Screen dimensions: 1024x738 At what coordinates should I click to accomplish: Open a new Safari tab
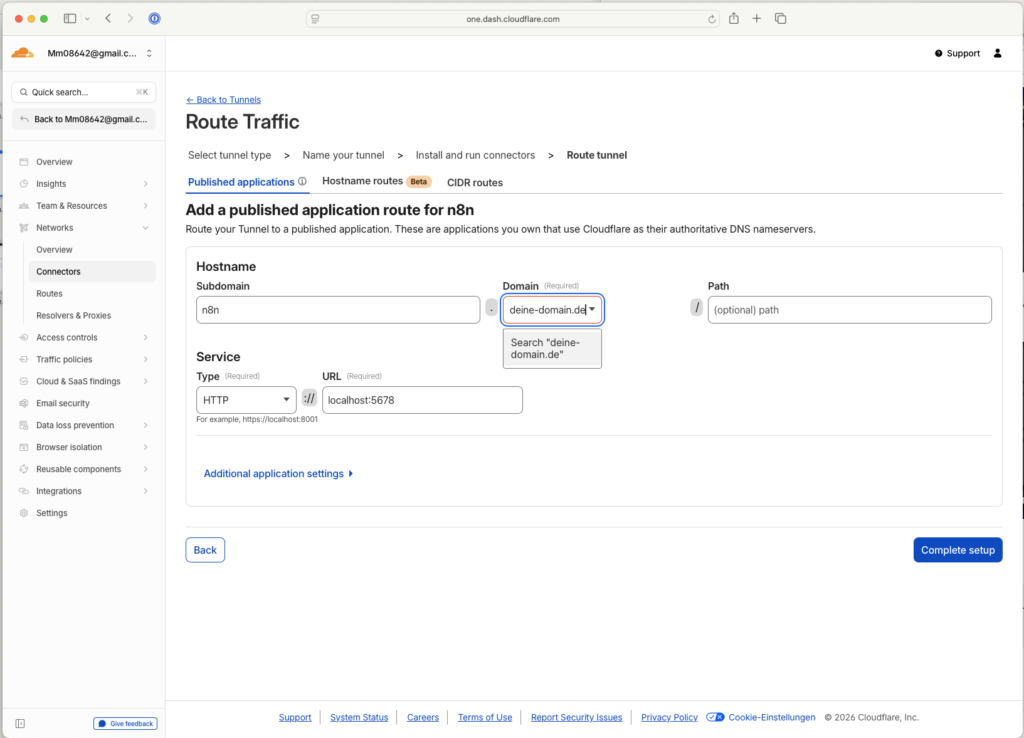click(757, 19)
